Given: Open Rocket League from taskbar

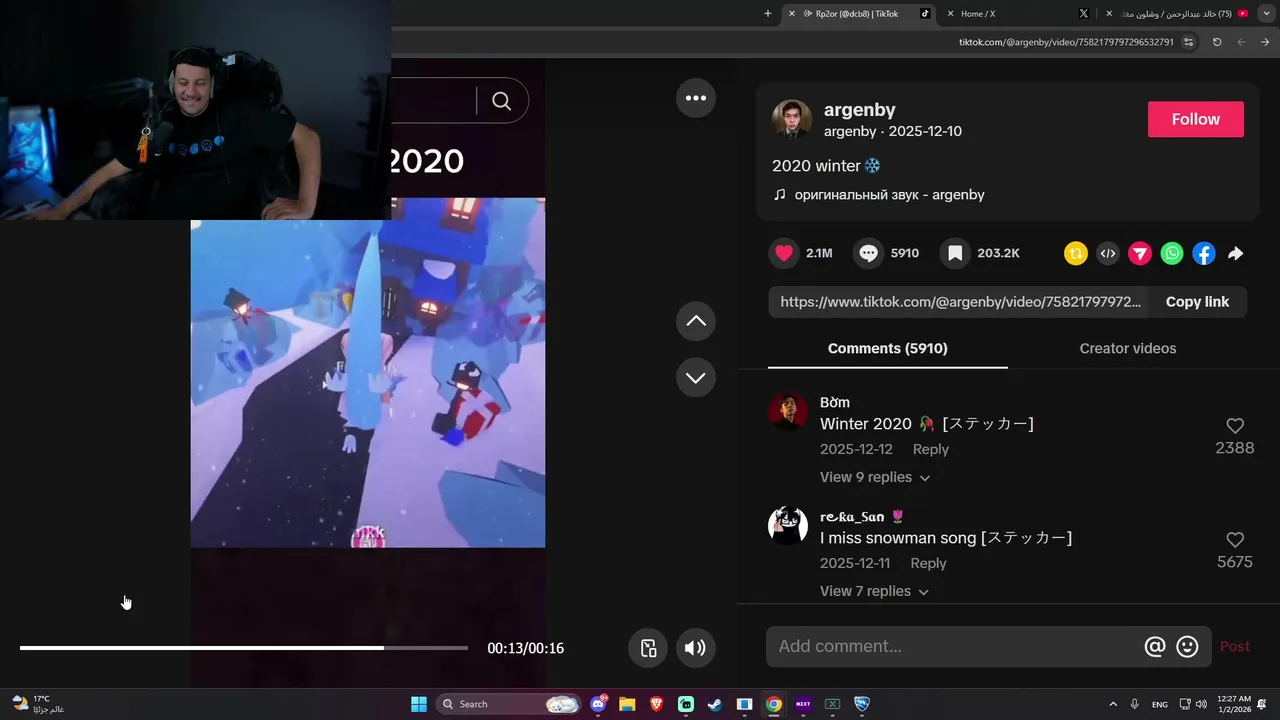Looking at the screenshot, I should [862, 704].
